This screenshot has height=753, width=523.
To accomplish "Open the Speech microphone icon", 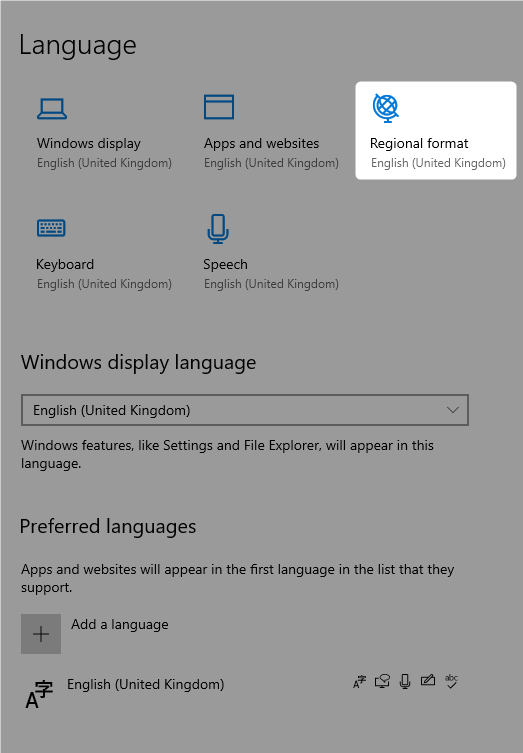I will (218, 229).
